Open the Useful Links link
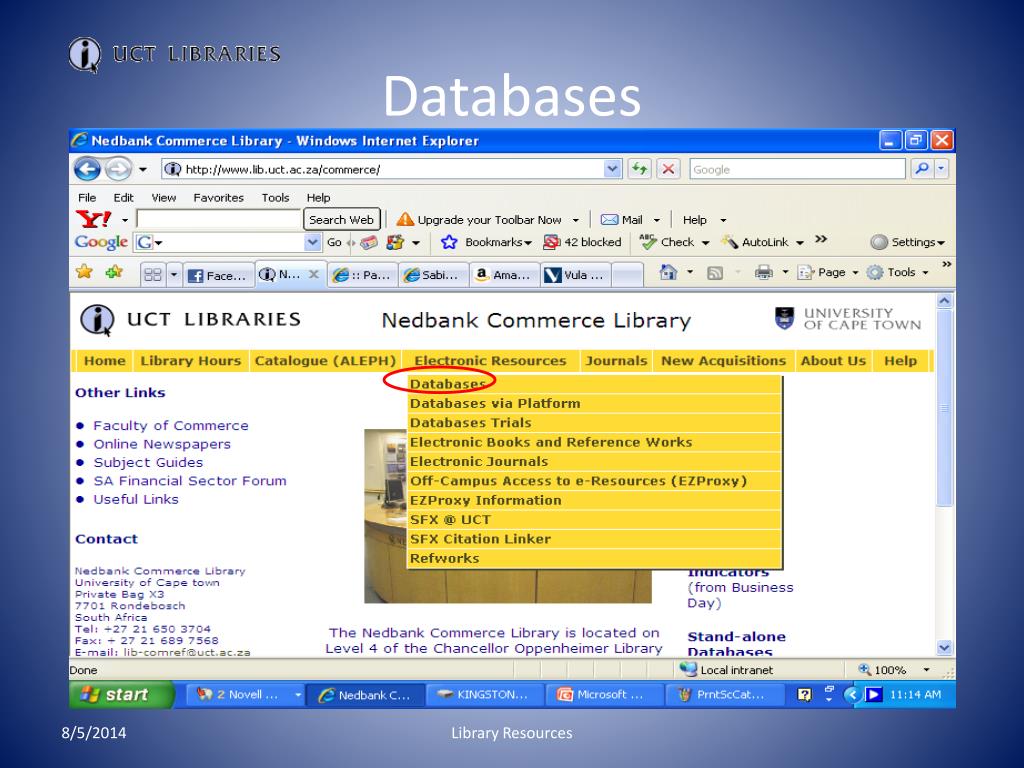The width and height of the screenshot is (1024, 768). point(136,499)
